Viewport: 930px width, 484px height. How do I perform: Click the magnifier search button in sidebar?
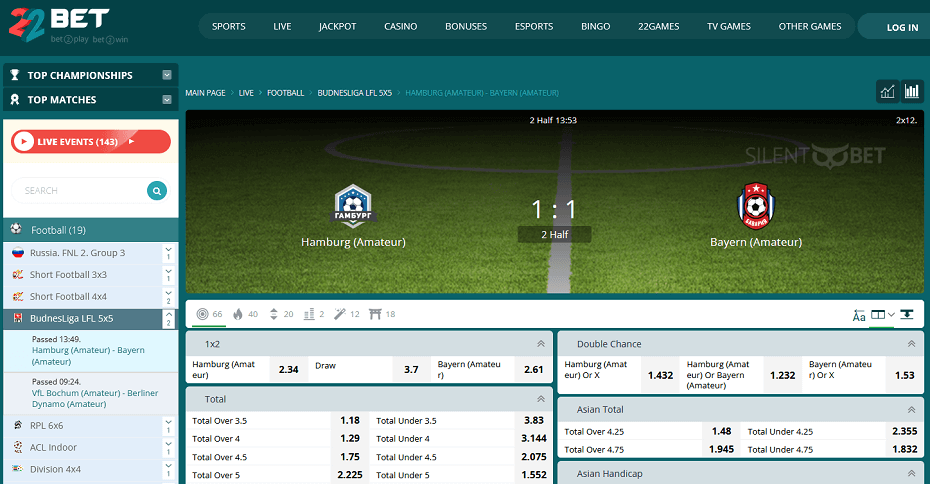pyautogui.click(x=157, y=190)
